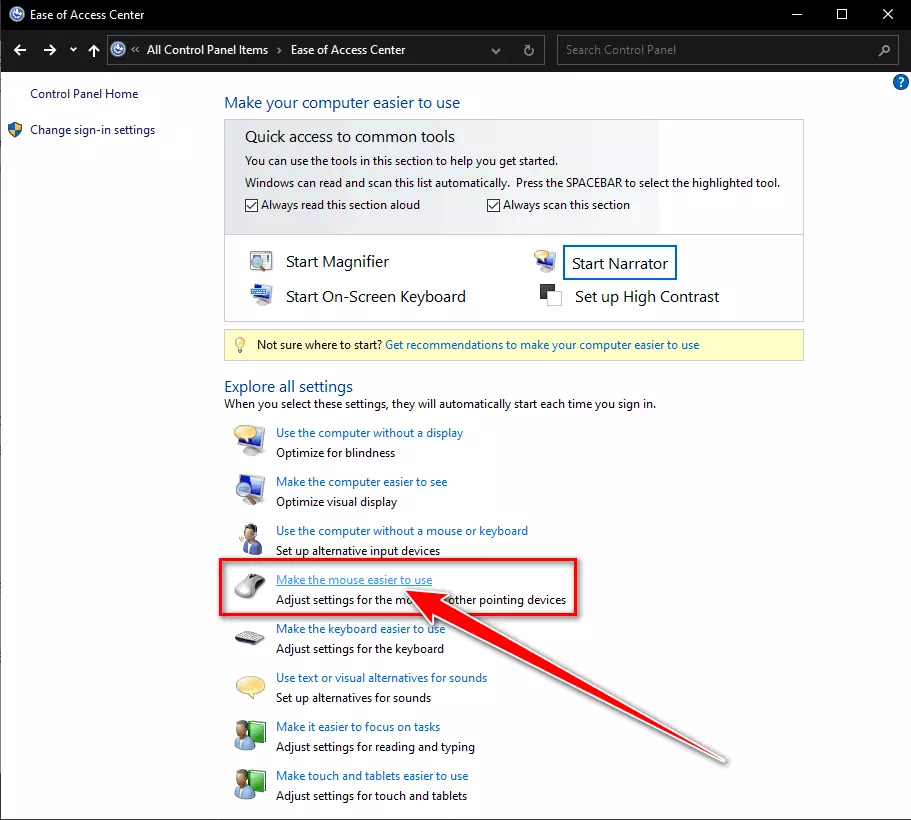Click the 'Set up alternative input devices' text

point(358,550)
